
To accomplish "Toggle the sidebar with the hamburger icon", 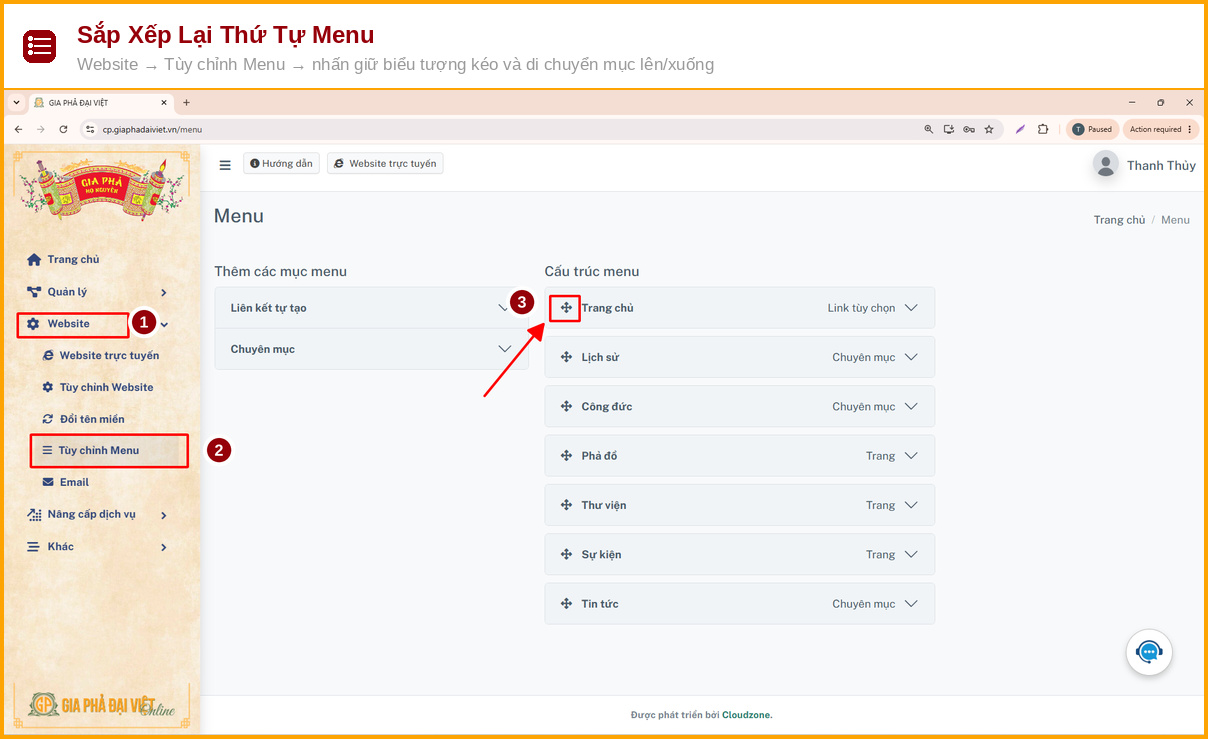I will 225,165.
